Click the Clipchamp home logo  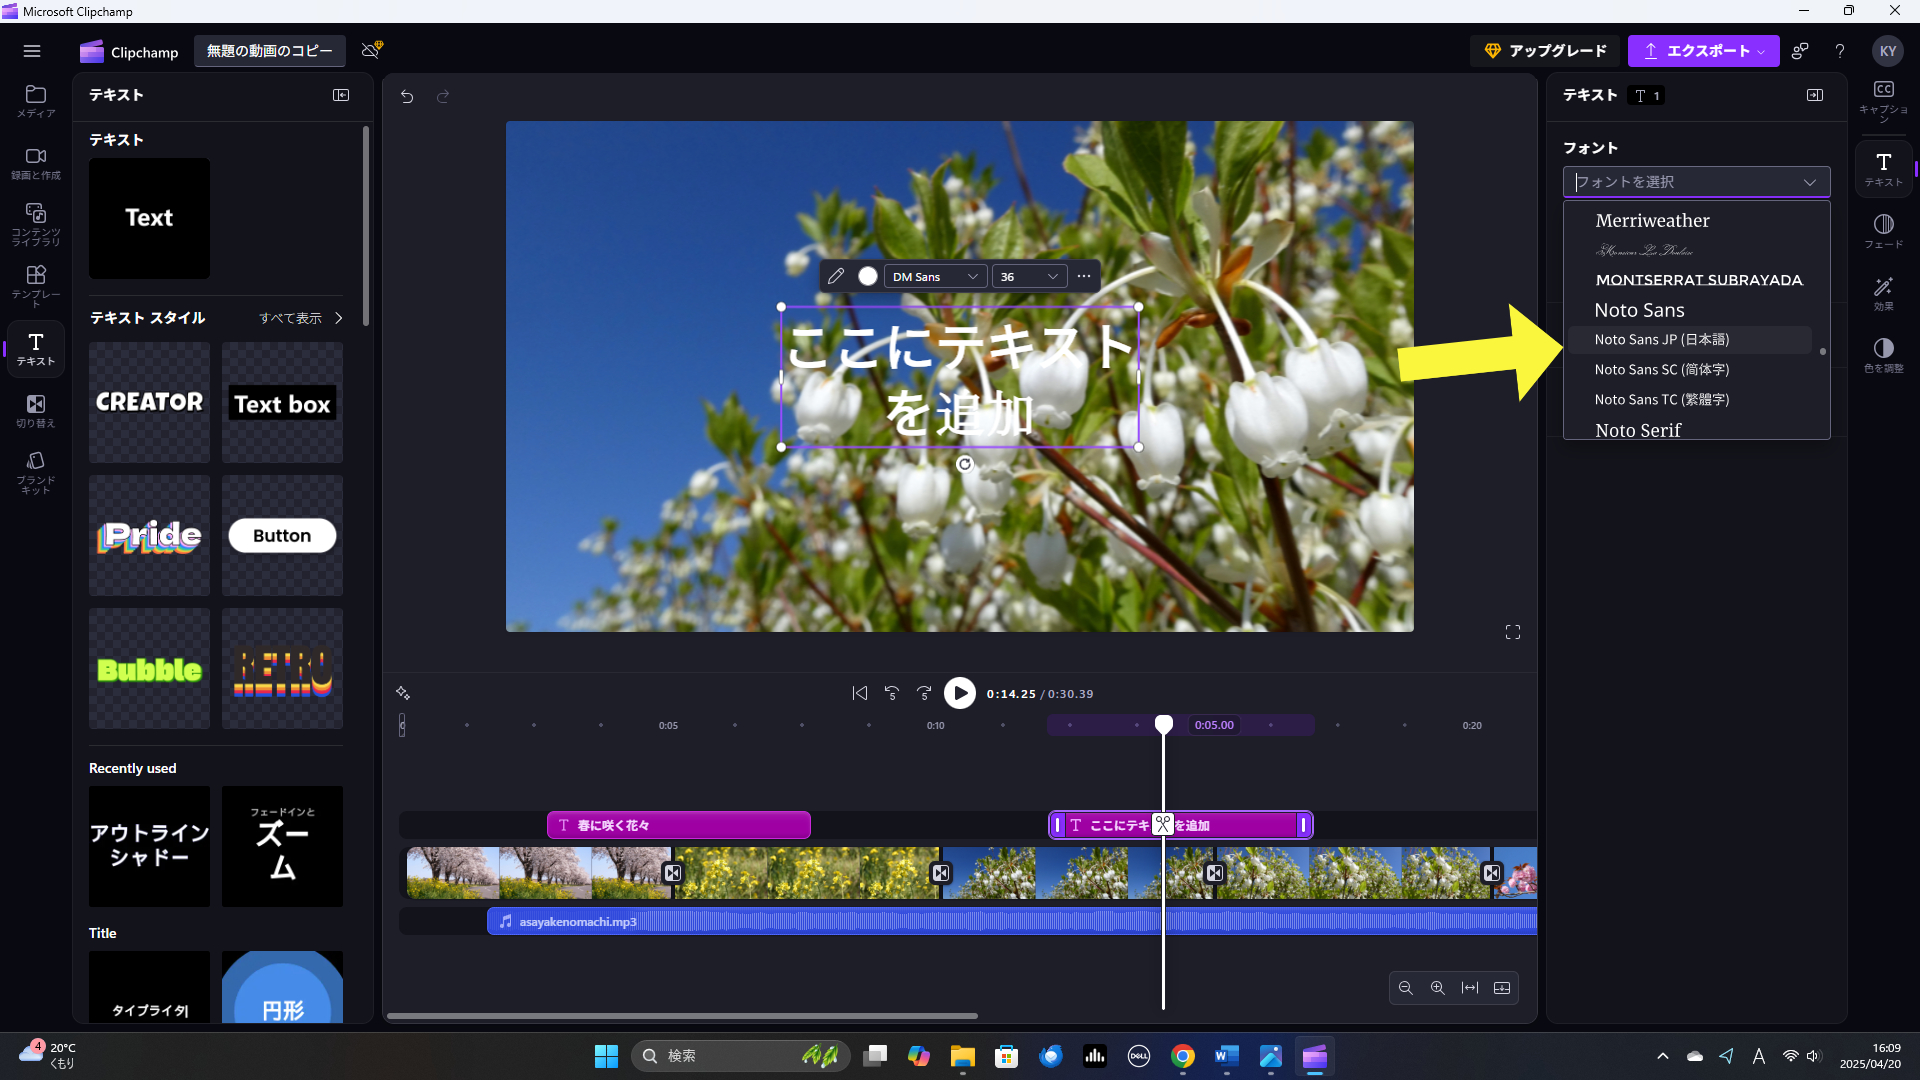[x=129, y=51]
